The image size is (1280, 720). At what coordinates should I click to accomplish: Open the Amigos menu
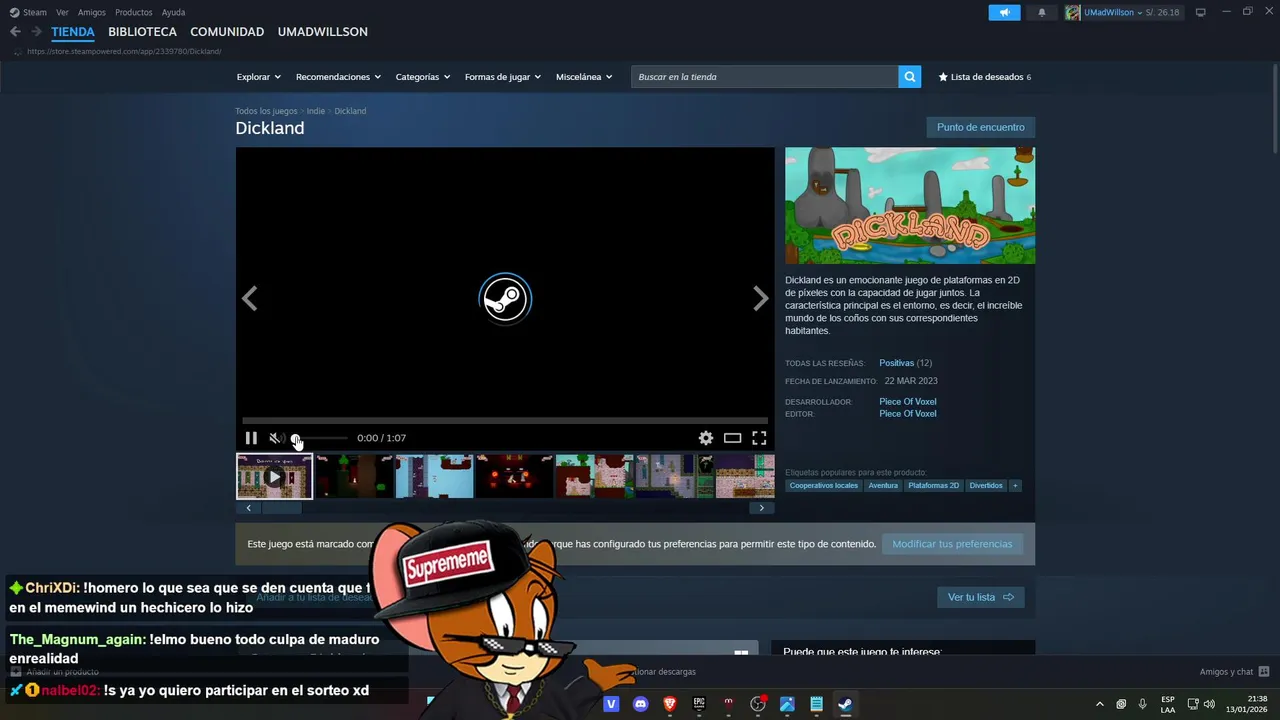[x=92, y=12]
